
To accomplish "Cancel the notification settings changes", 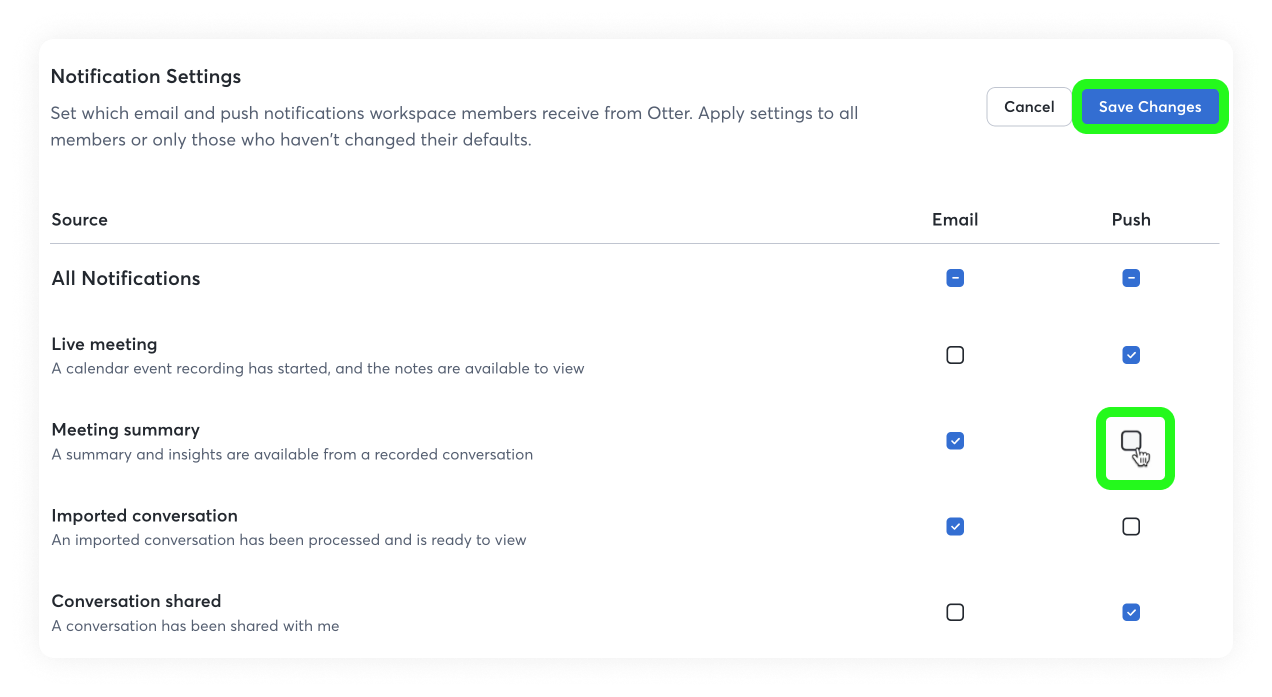I will tap(1029, 107).
